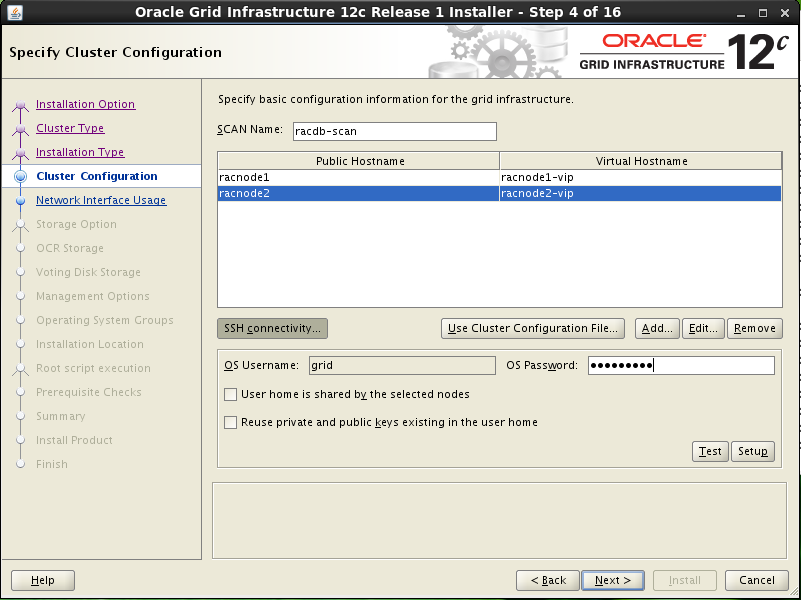The height and width of the screenshot is (600, 801).
Task: Proceed with the Next button
Action: pyautogui.click(x=613, y=581)
